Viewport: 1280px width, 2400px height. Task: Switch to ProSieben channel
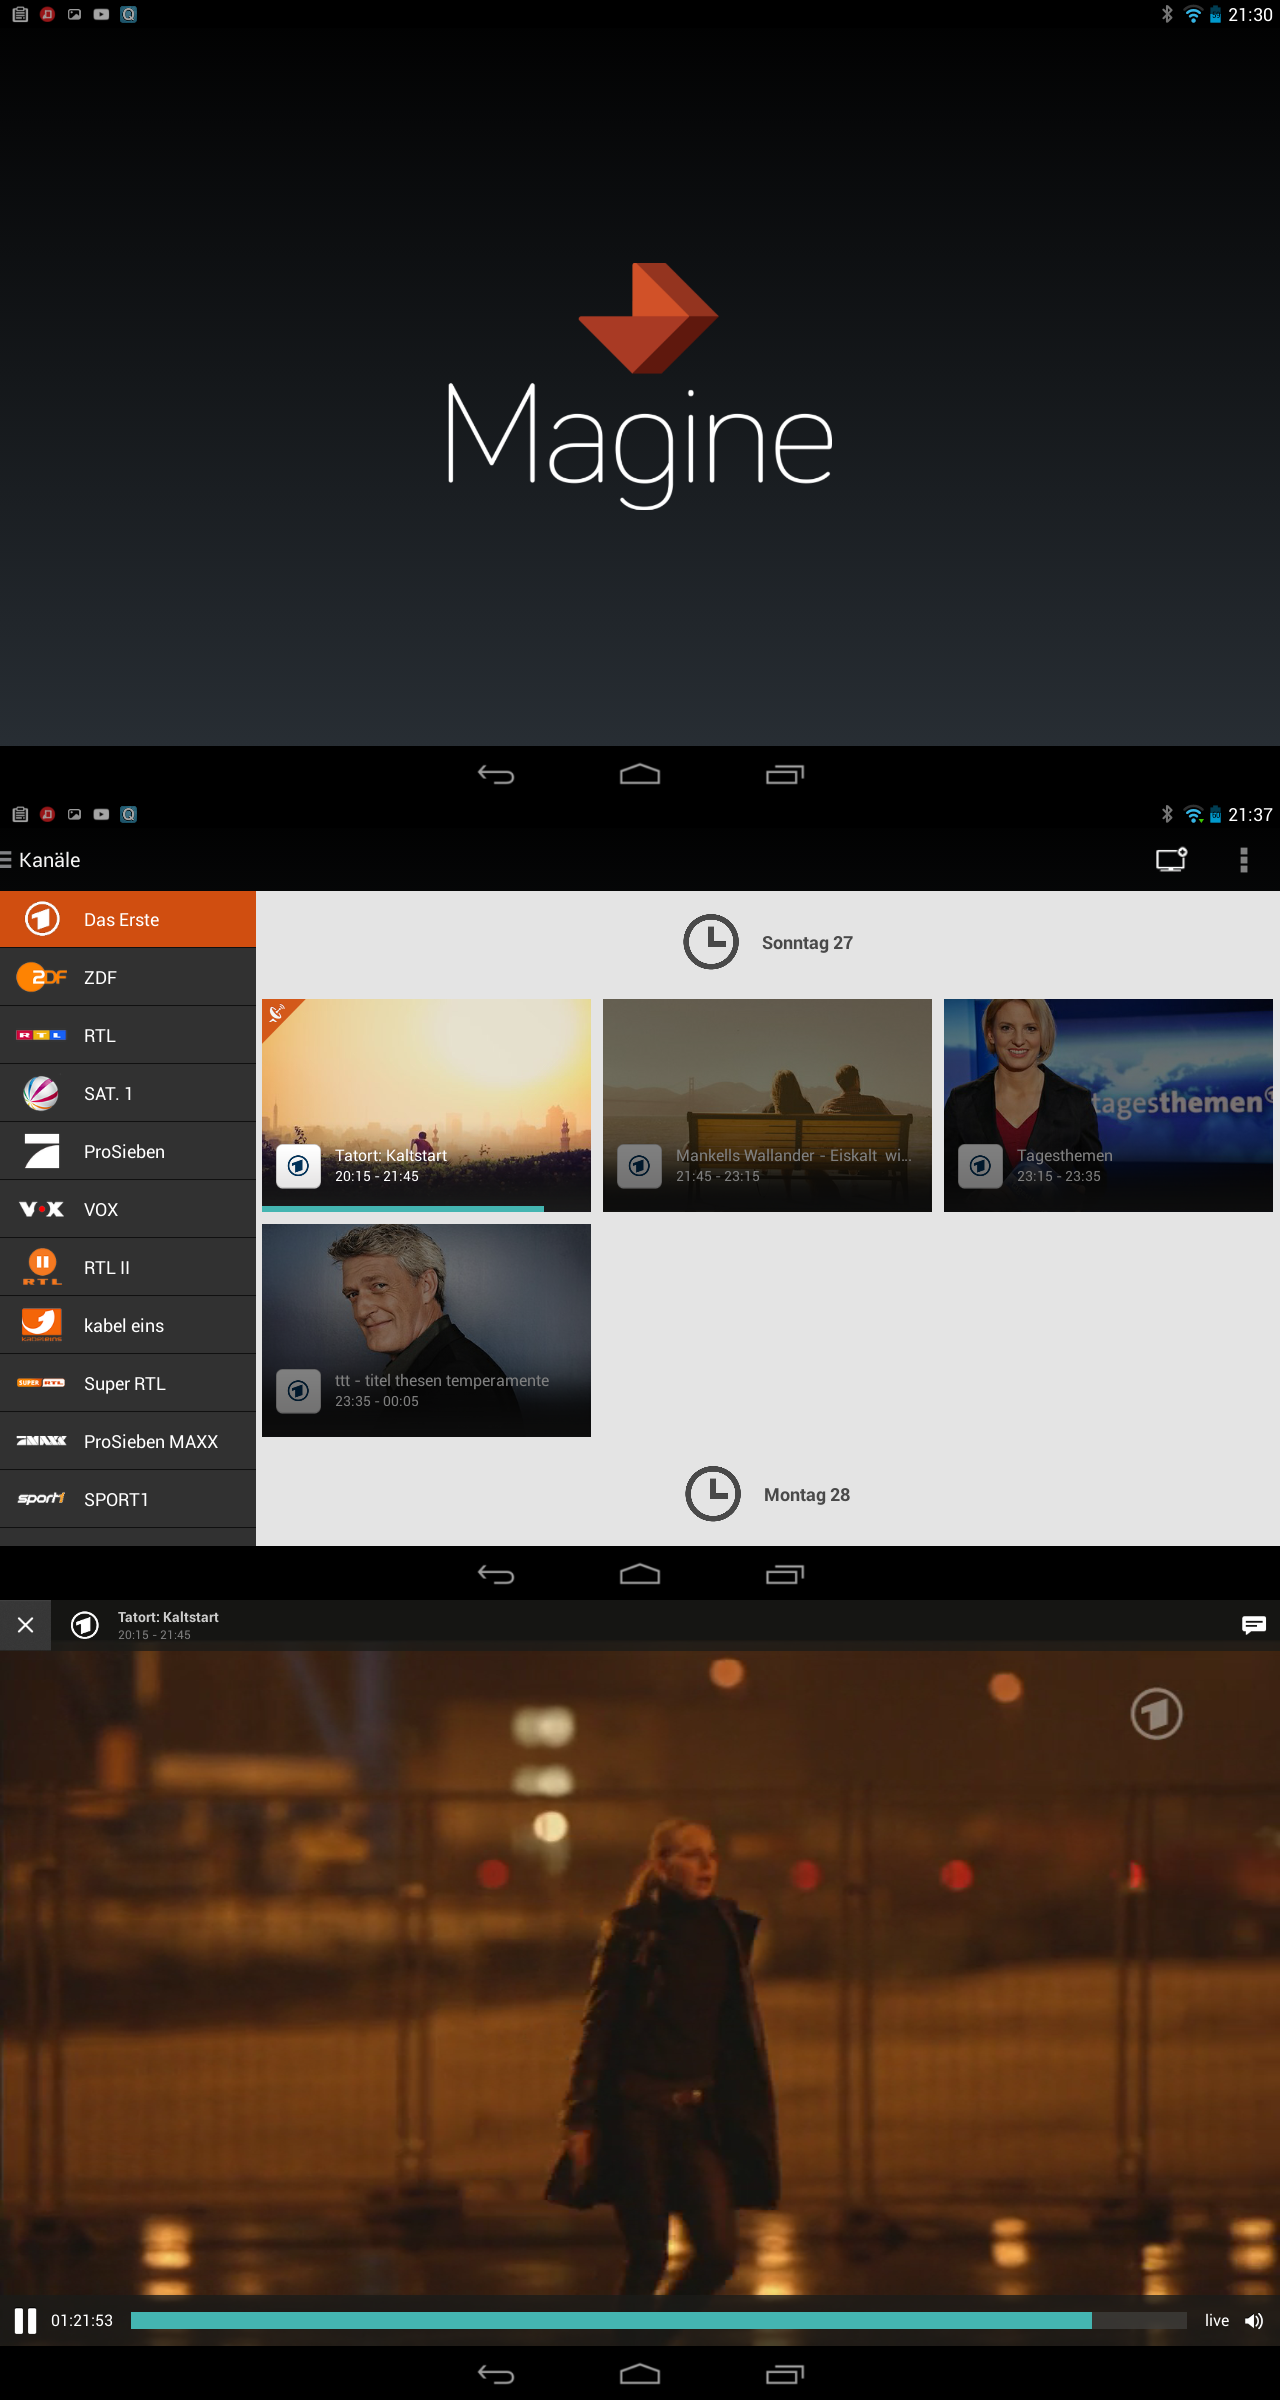click(x=128, y=1152)
